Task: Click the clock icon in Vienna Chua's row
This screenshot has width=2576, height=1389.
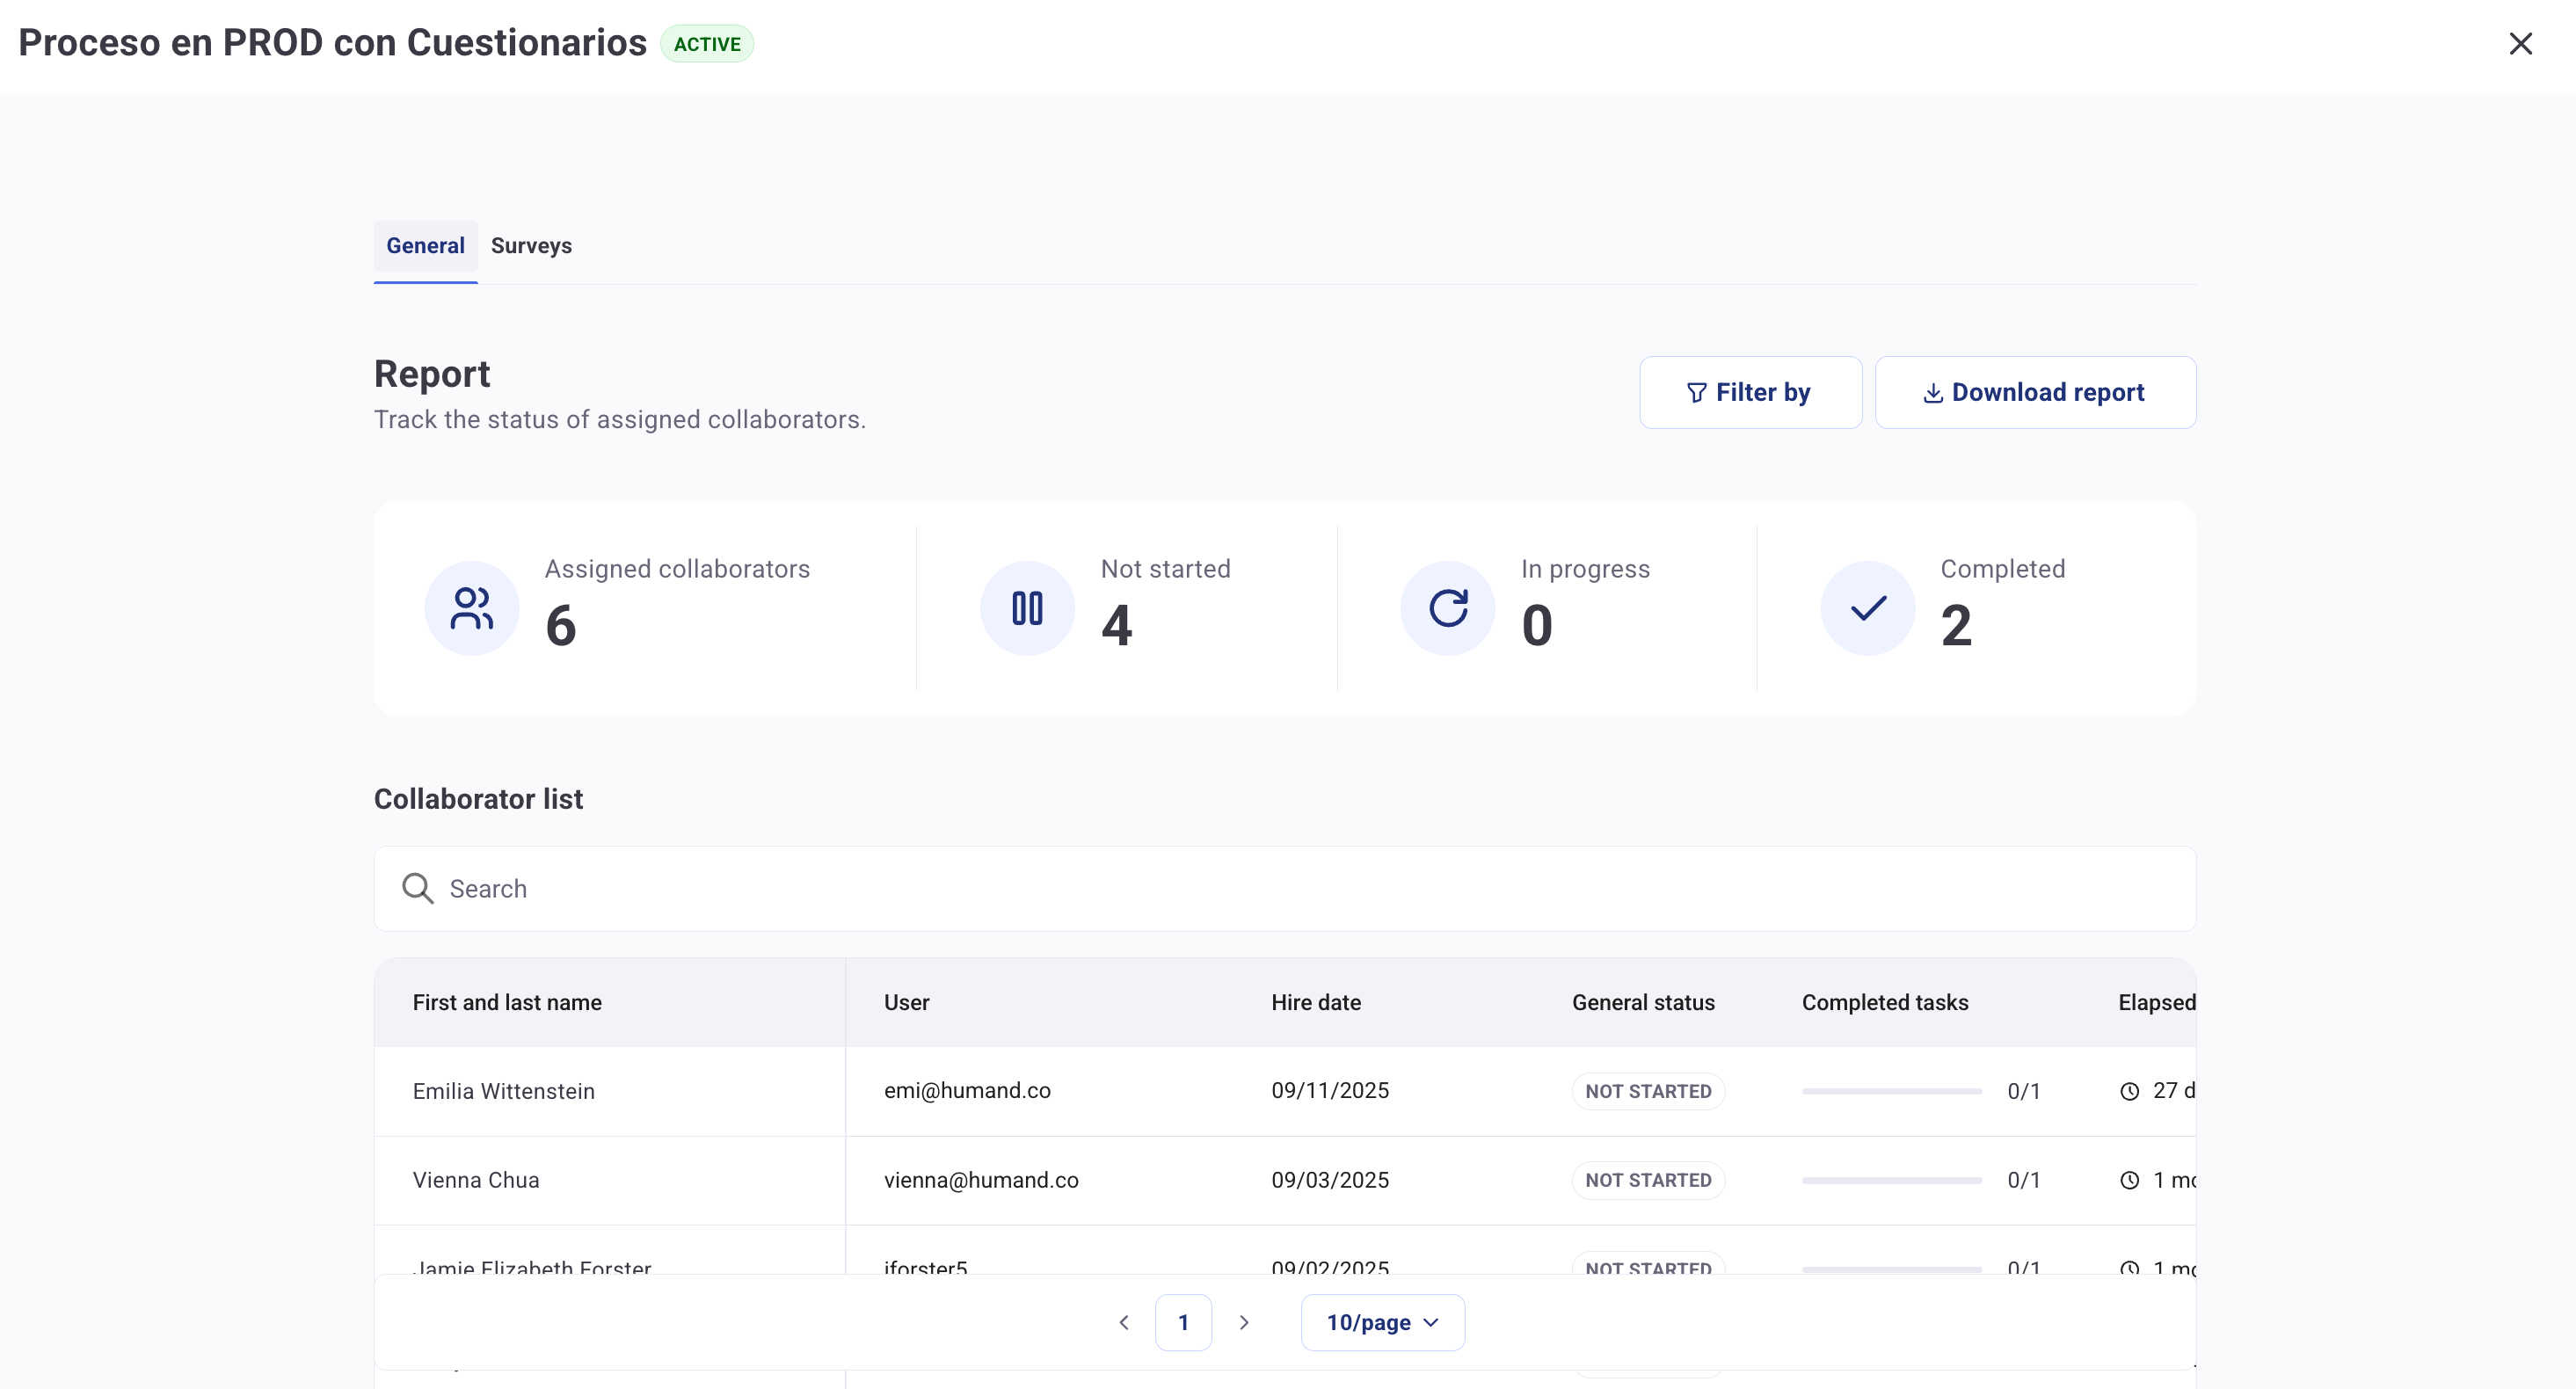Action: click(2129, 1180)
